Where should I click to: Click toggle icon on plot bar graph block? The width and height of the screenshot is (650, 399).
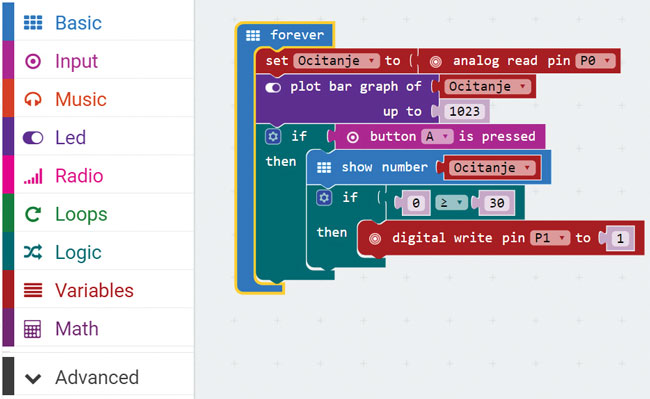tap(273, 87)
